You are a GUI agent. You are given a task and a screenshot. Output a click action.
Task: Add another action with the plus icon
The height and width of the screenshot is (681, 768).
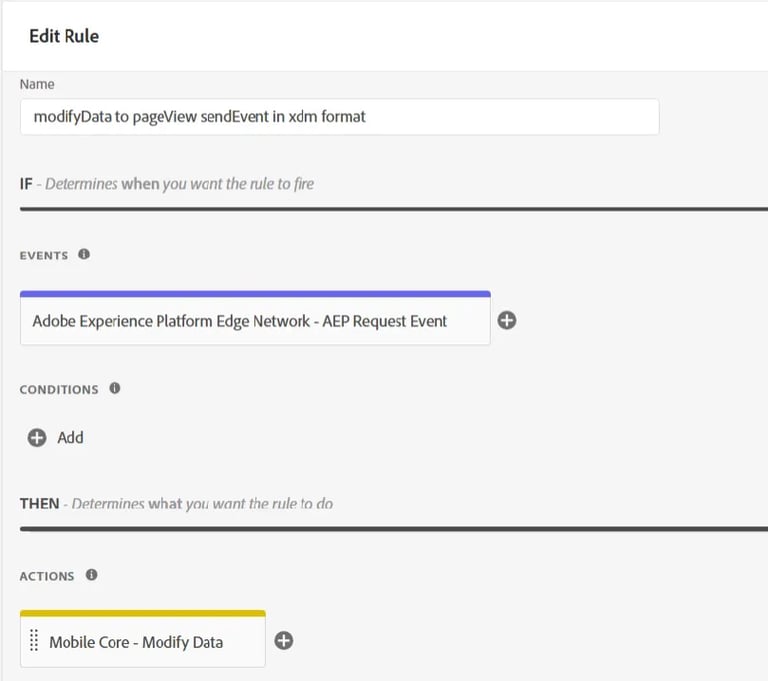click(x=283, y=641)
